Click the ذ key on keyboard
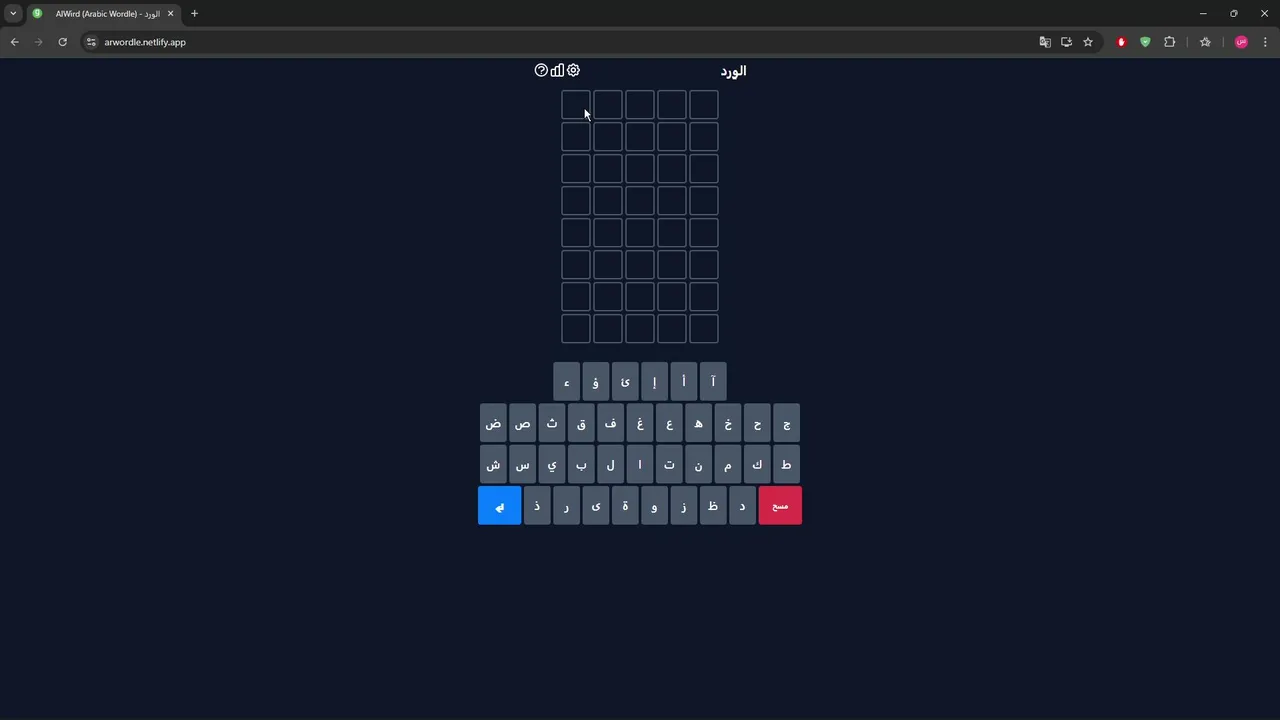Image resolution: width=1280 pixels, height=720 pixels. point(537,506)
